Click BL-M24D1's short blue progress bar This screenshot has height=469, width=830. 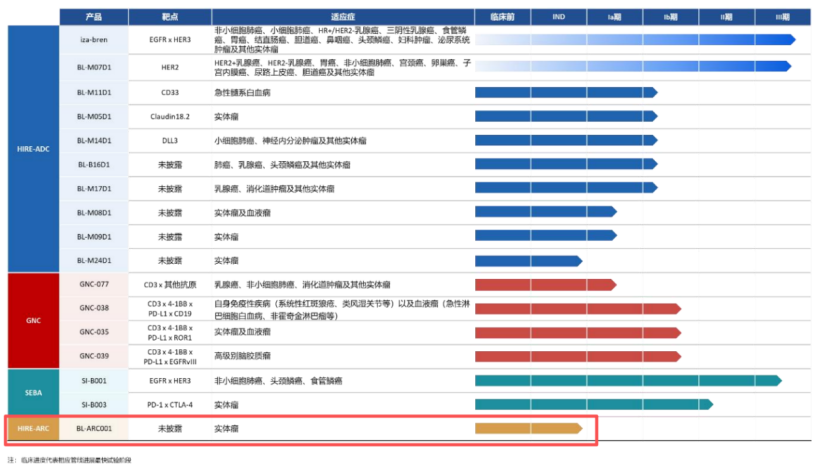(x=529, y=261)
